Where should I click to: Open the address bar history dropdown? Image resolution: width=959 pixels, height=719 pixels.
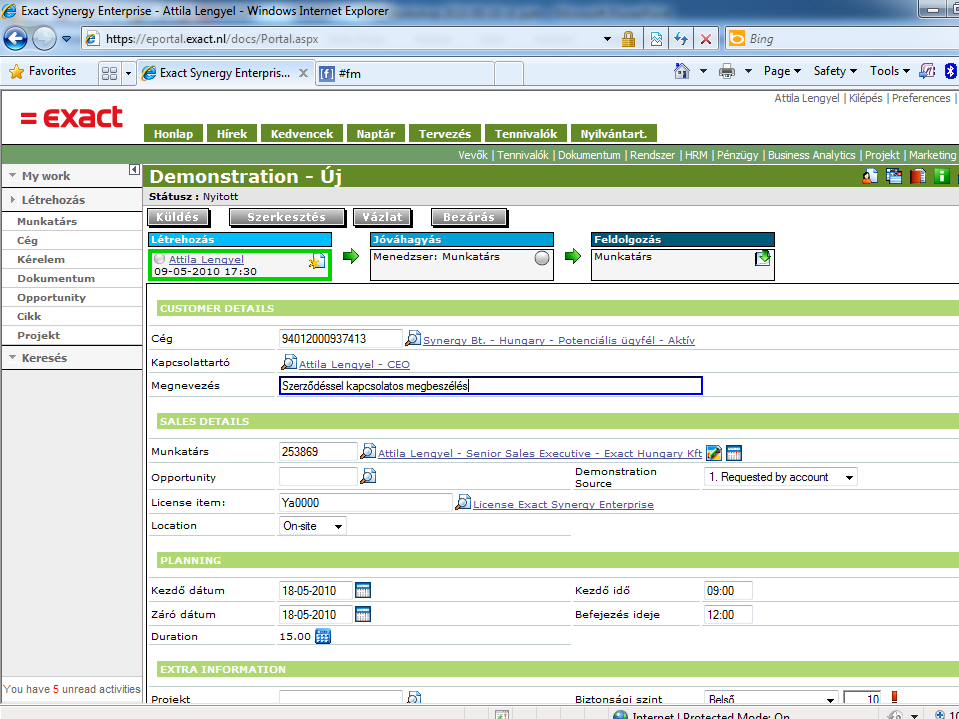(x=607, y=39)
